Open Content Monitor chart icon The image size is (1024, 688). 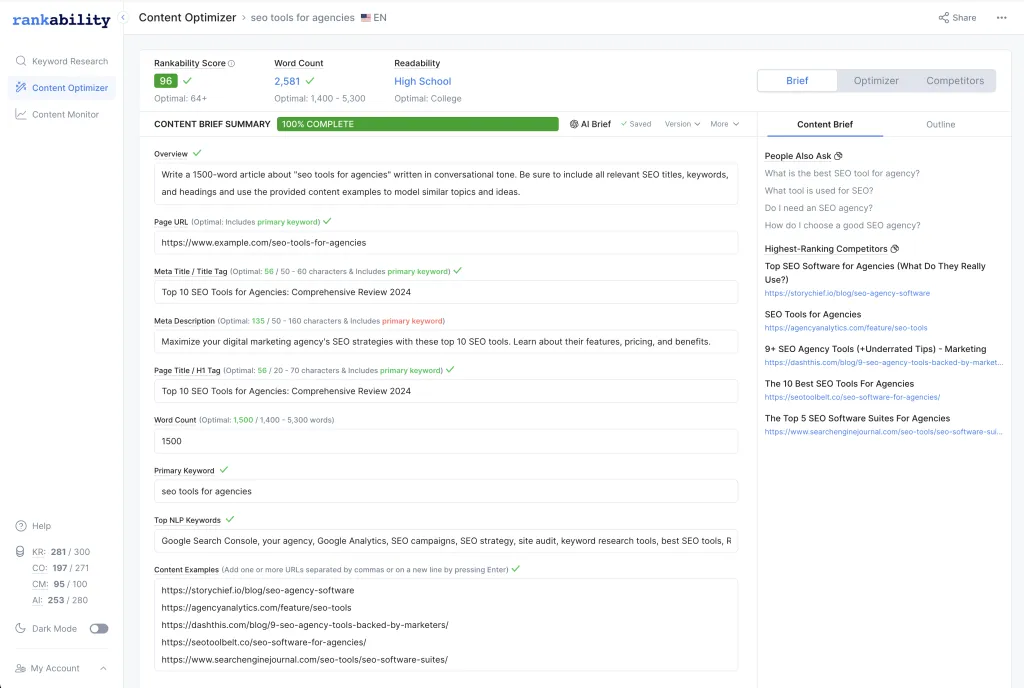click(21, 114)
